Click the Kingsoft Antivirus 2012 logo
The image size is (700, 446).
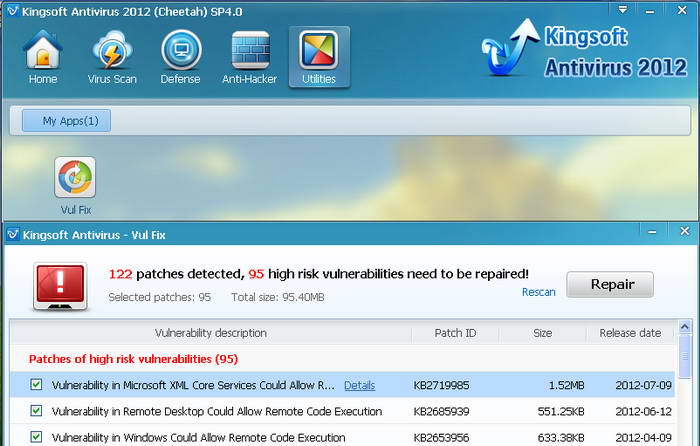[x=584, y=50]
